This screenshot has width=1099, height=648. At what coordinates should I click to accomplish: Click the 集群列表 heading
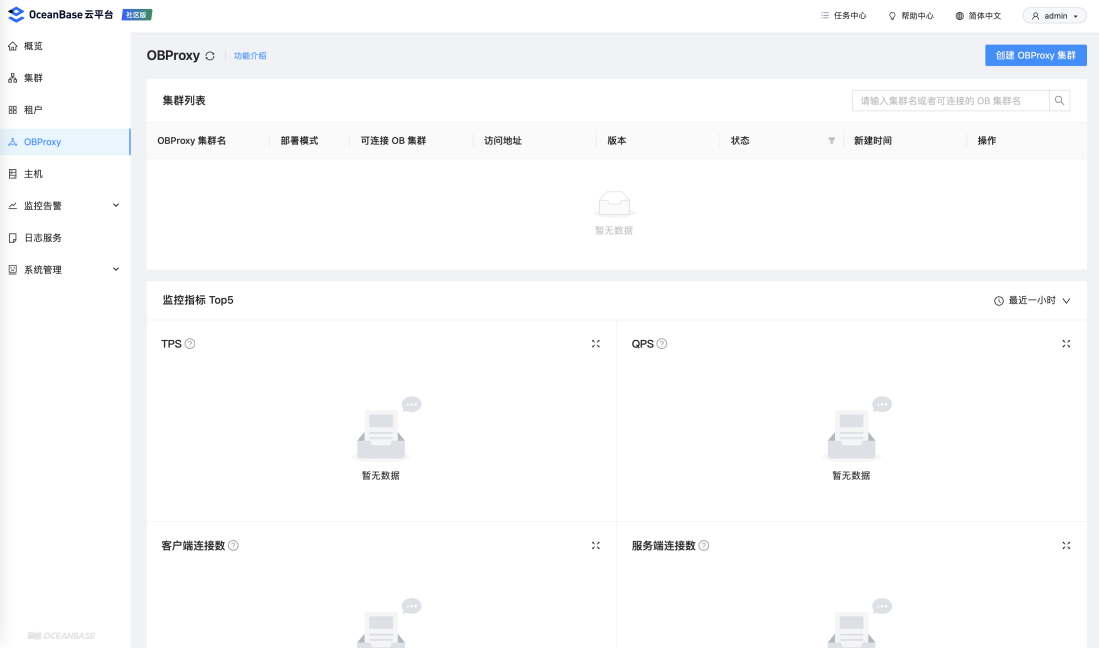[184, 101]
